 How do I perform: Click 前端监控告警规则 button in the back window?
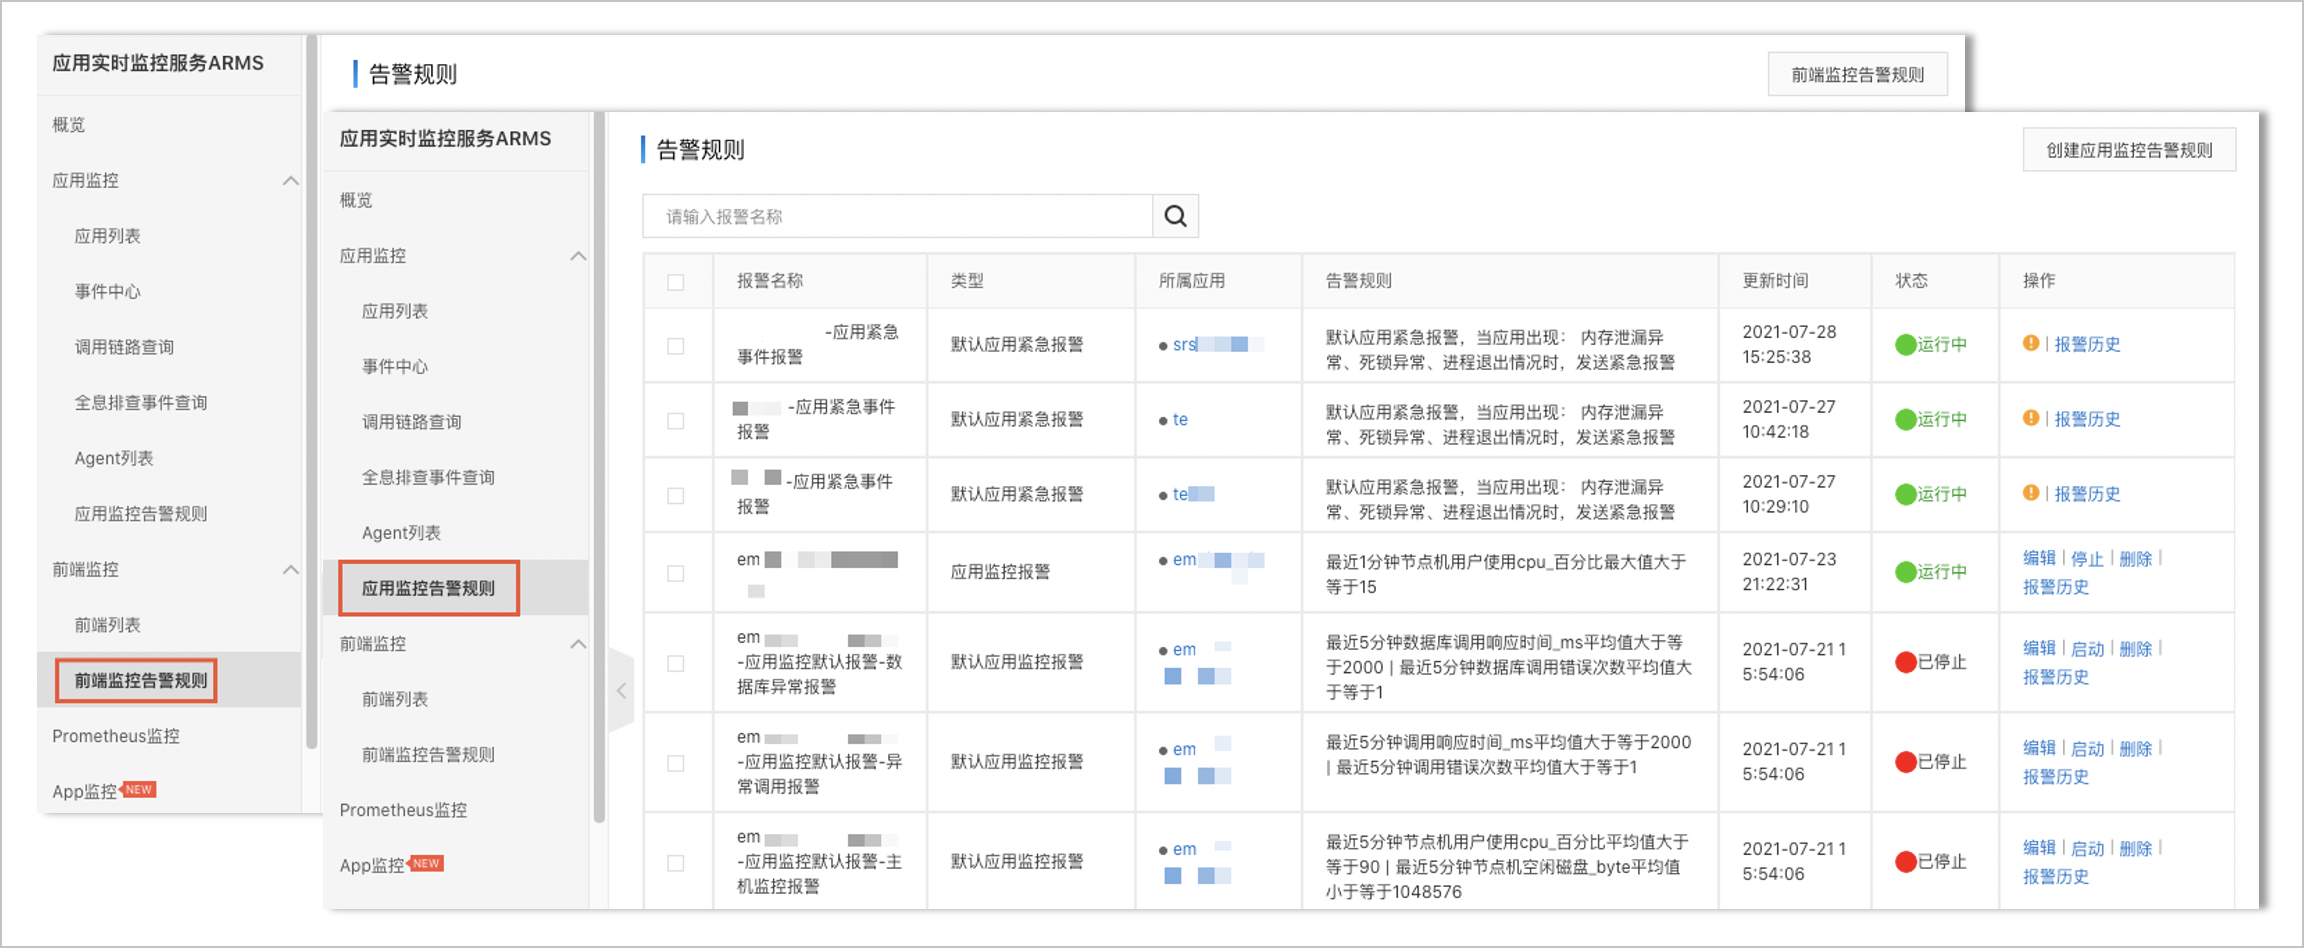point(1857,74)
